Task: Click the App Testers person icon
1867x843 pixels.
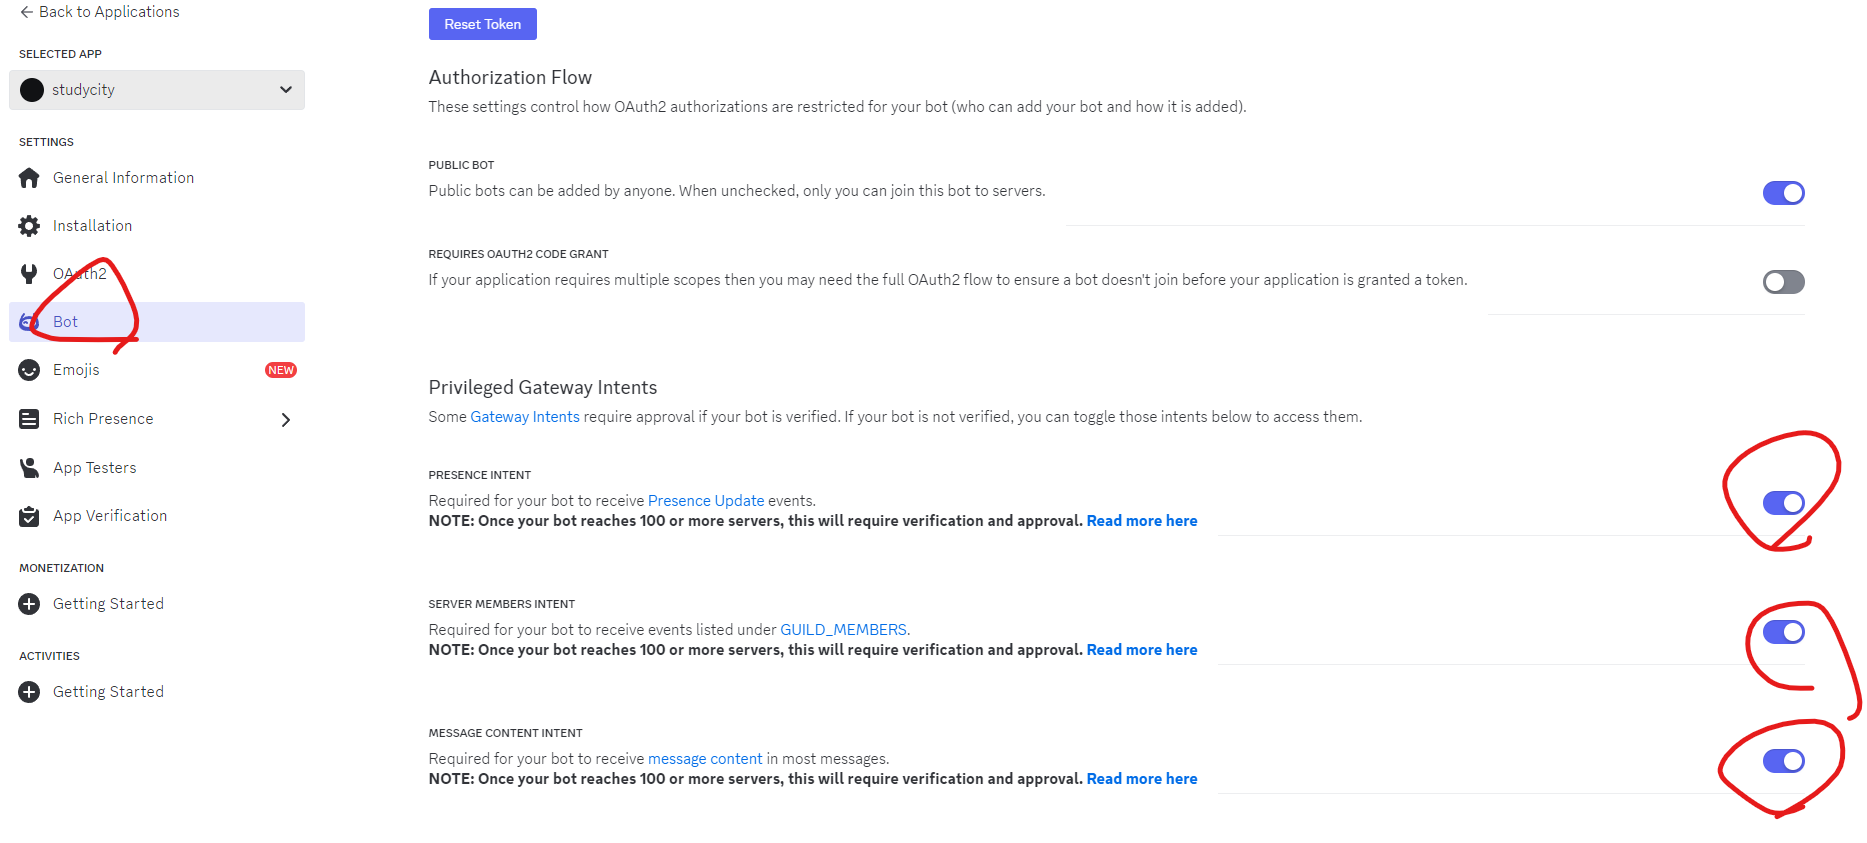Action: pos(29,468)
